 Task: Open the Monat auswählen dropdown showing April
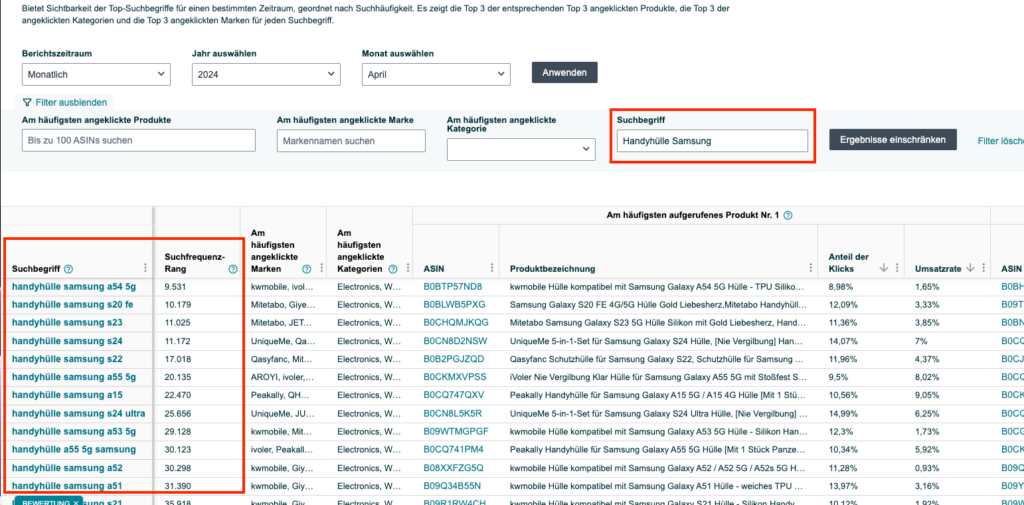436,74
